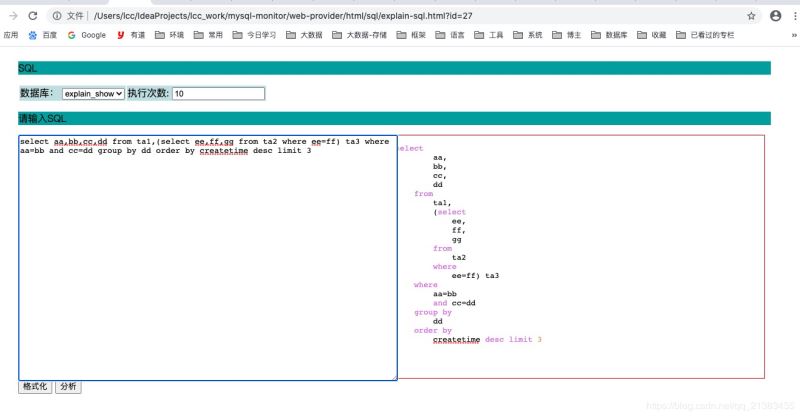Click inside the SQL input textarea

[x=207, y=260]
